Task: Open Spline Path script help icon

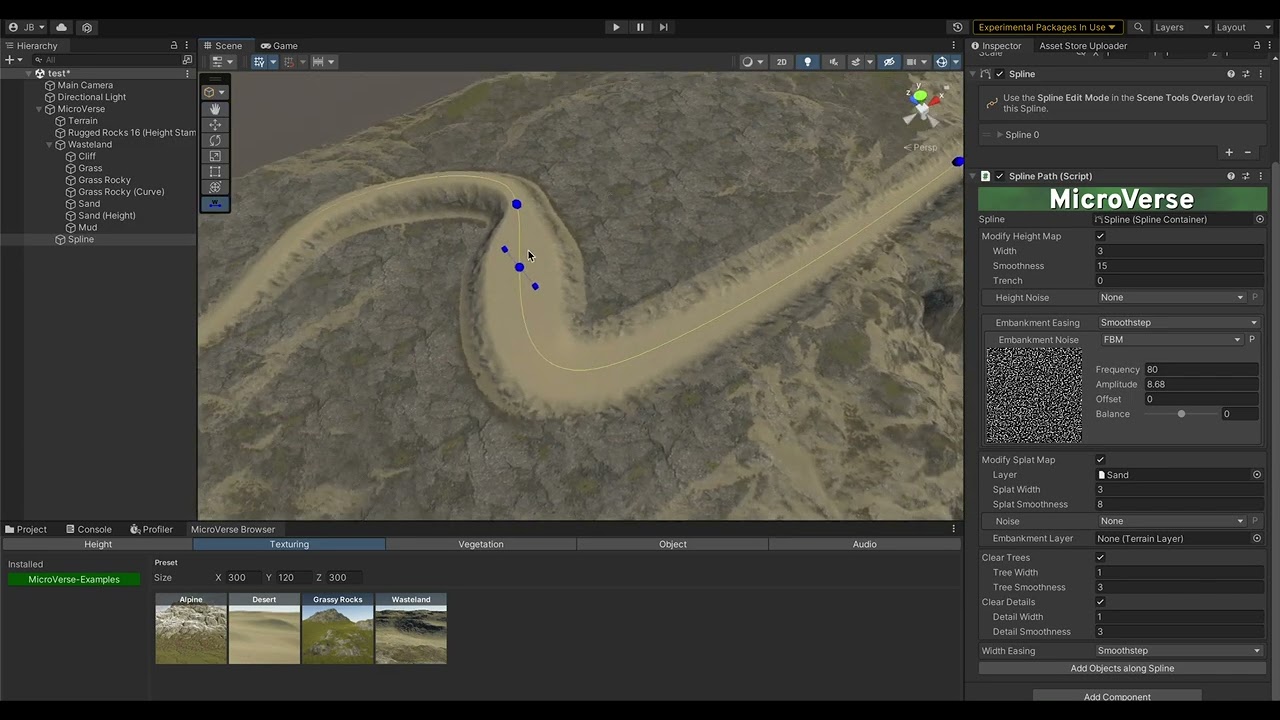Action: 1231,176
